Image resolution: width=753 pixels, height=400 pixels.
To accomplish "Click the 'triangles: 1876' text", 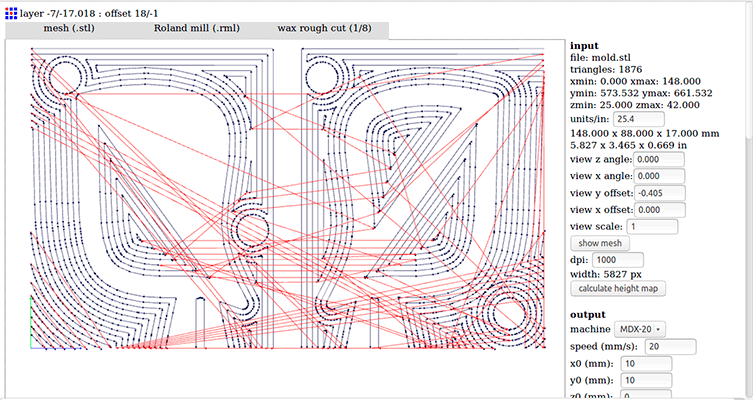I will tap(606, 70).
